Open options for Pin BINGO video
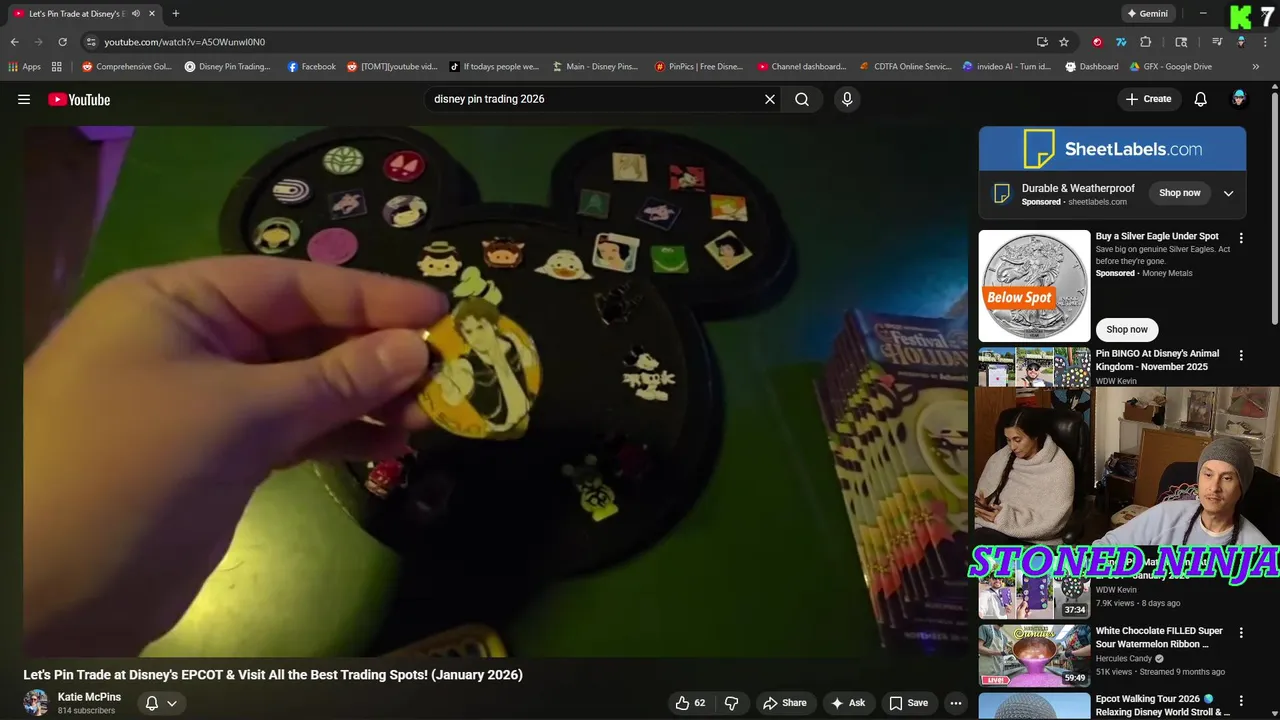The image size is (1280, 720). click(x=1241, y=355)
